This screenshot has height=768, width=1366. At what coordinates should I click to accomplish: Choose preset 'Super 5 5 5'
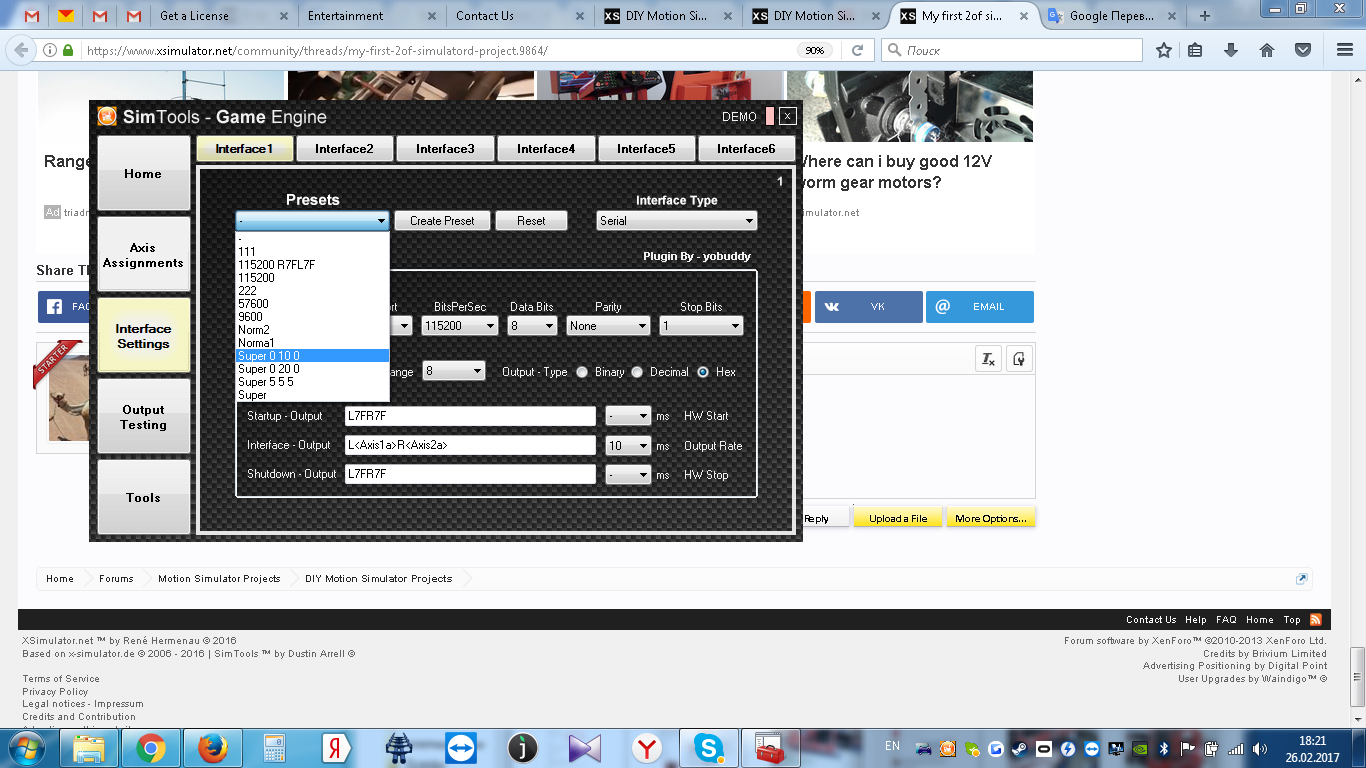click(x=312, y=382)
